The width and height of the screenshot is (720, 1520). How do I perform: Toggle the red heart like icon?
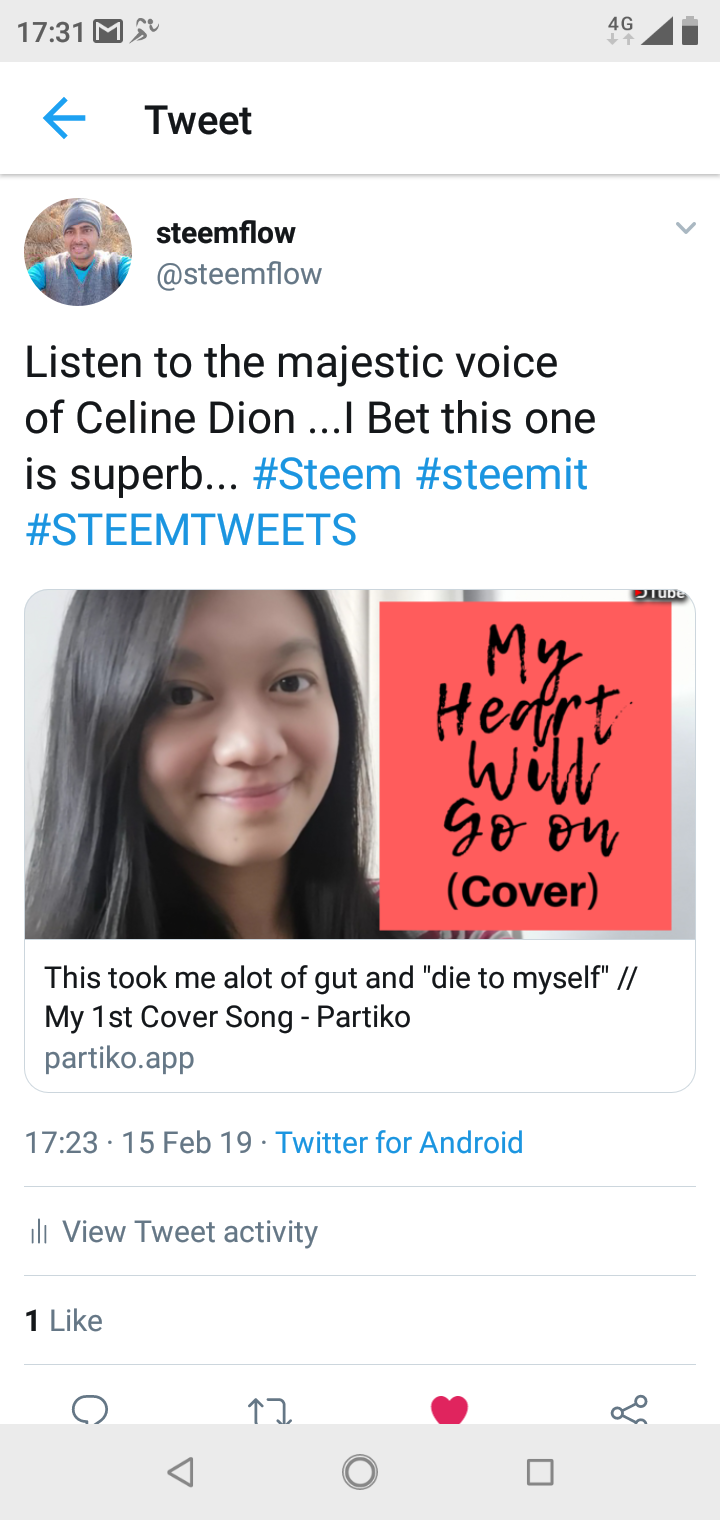coord(449,1410)
